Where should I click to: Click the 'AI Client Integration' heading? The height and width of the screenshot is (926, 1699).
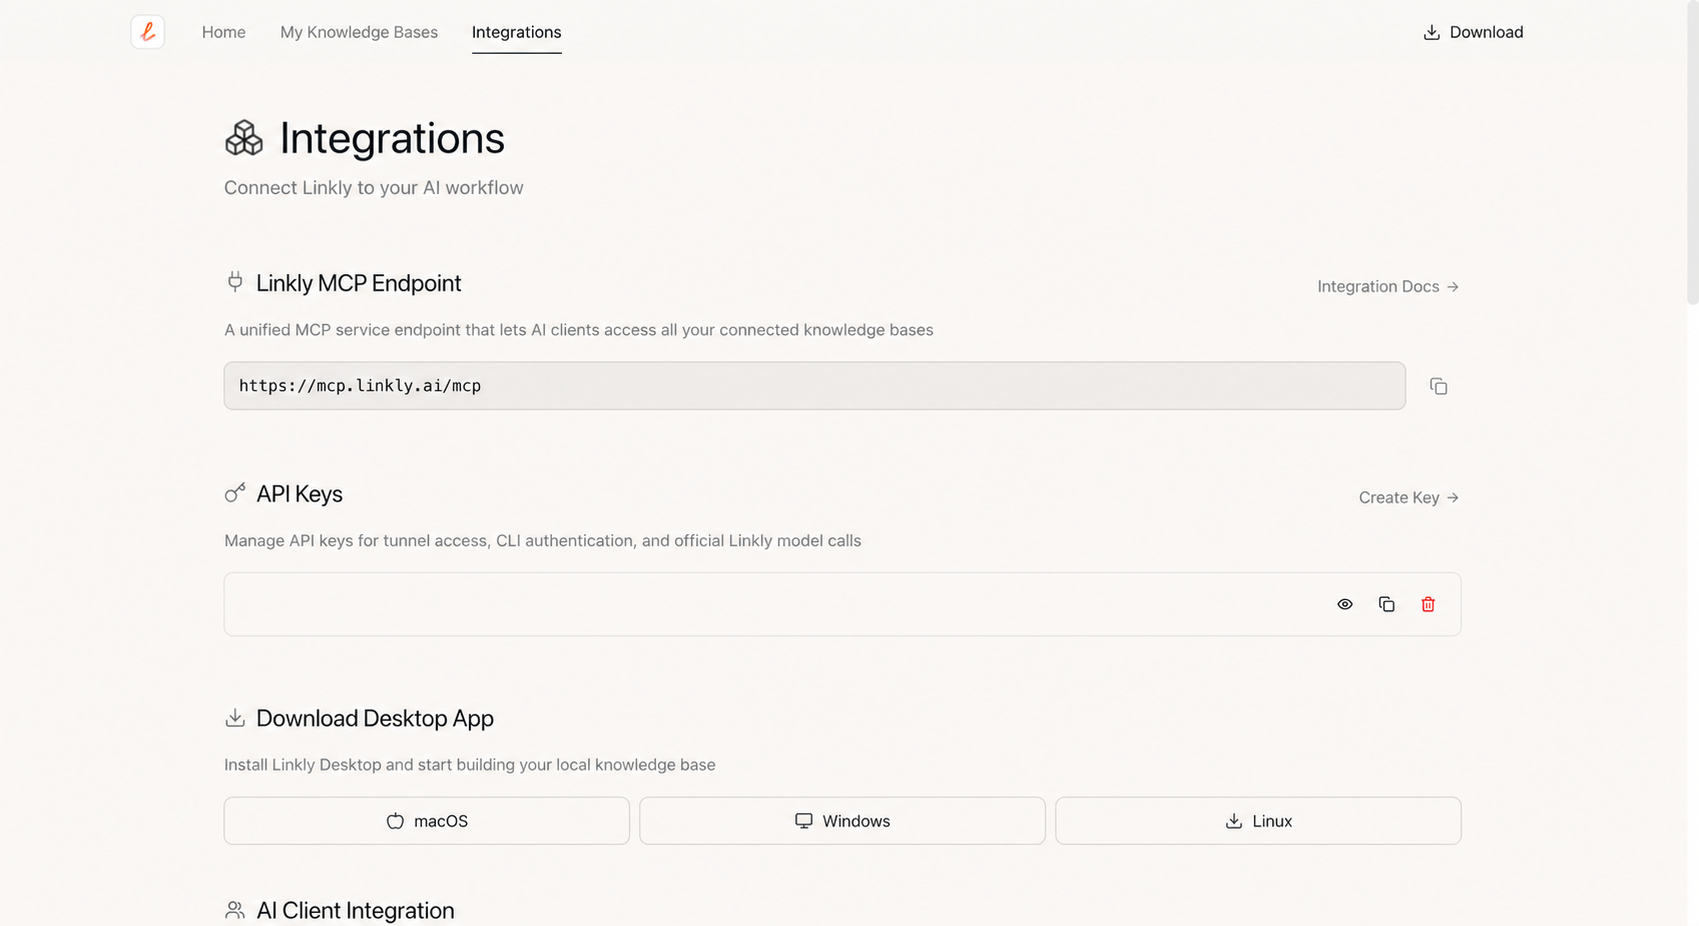pos(355,910)
